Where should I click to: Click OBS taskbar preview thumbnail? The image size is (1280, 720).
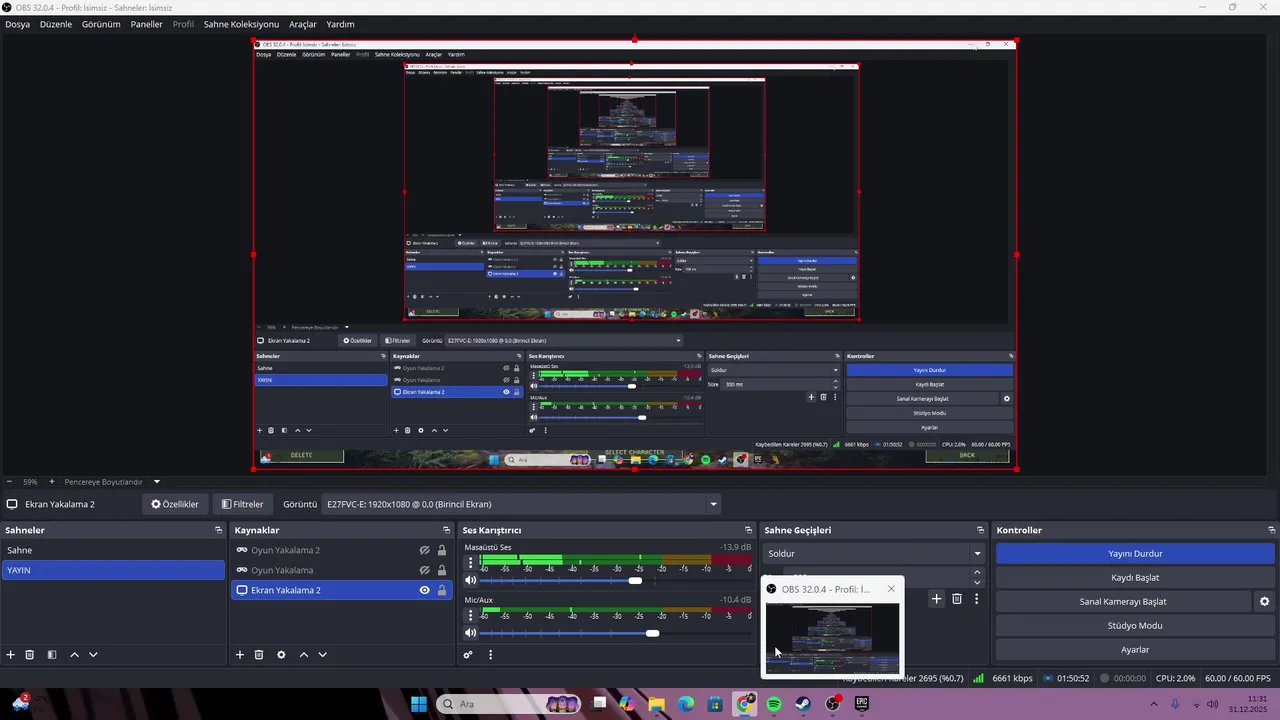(832, 638)
